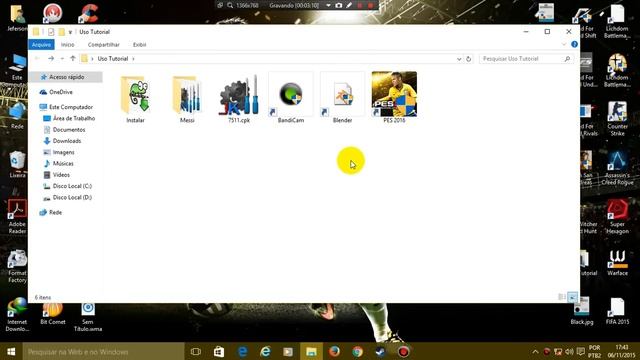Select Rede in navigation pane

(x=51, y=212)
